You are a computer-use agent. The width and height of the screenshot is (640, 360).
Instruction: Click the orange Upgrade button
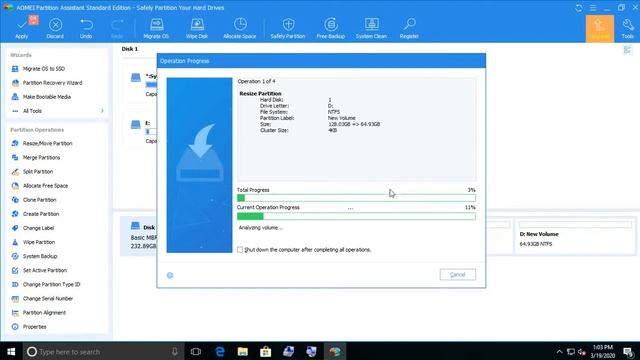pos(600,29)
